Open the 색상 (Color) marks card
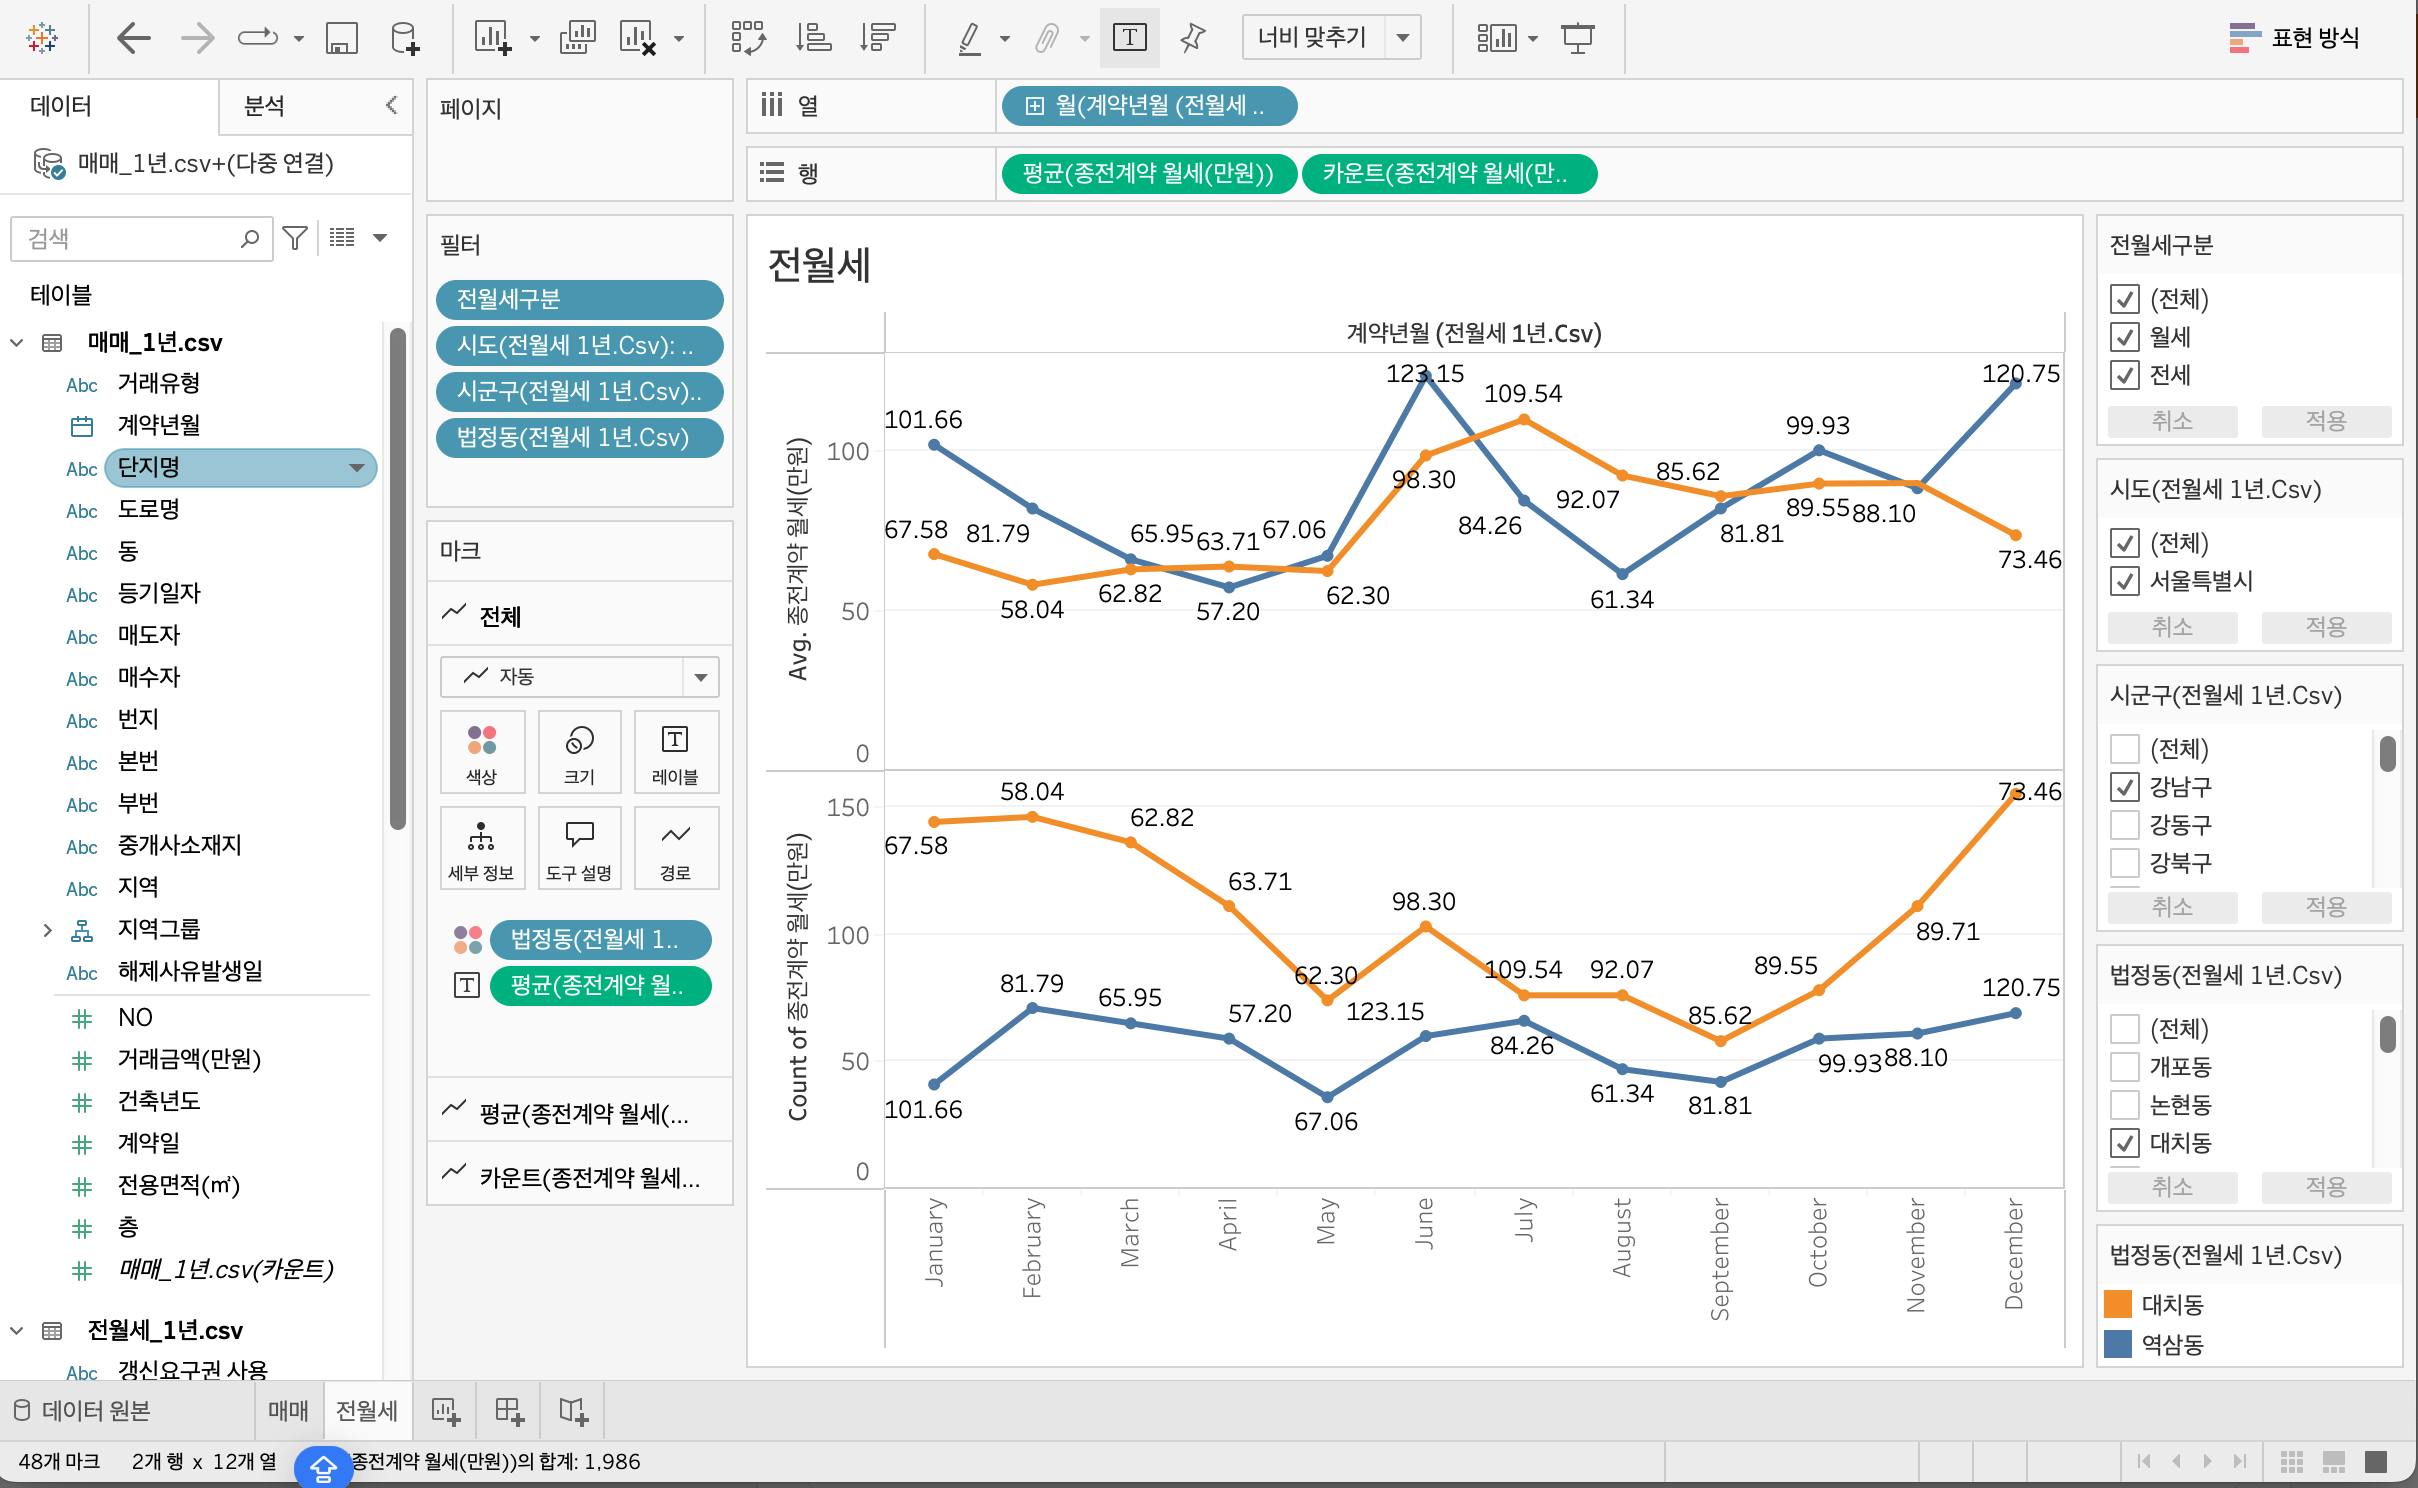This screenshot has width=2418, height=1488. [482, 752]
